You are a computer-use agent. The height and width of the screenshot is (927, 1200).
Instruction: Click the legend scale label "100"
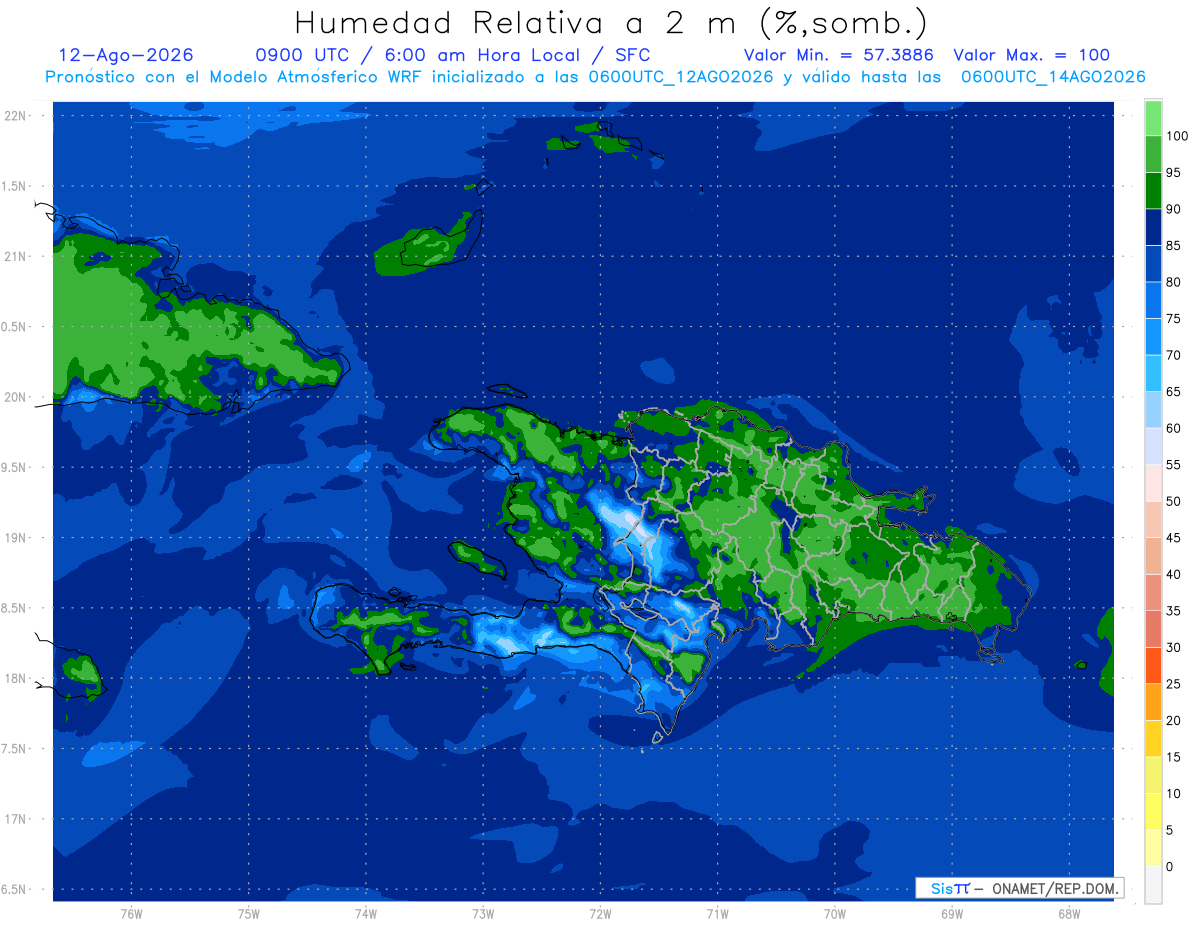point(1177,136)
